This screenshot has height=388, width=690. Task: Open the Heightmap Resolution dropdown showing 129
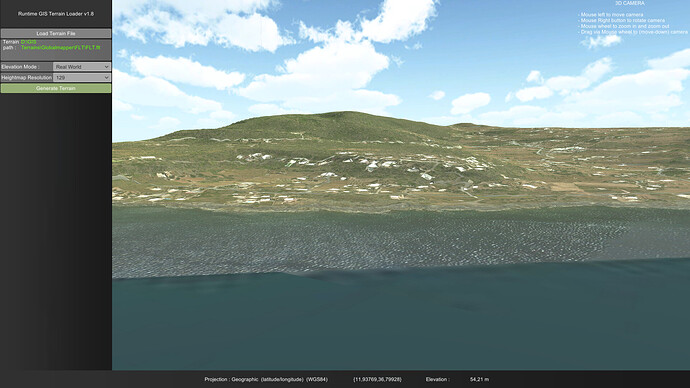pos(82,77)
